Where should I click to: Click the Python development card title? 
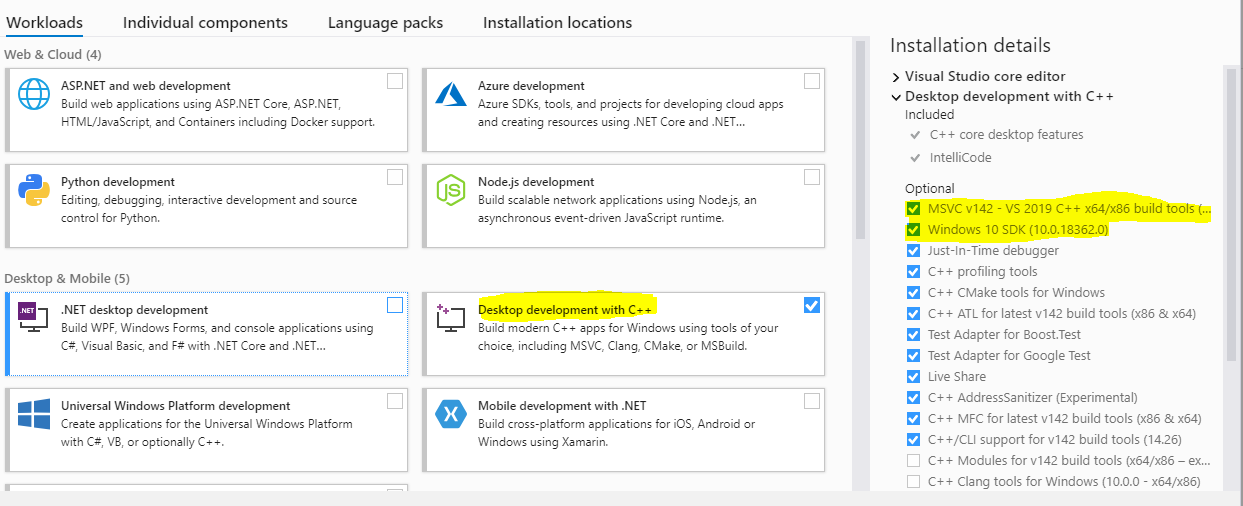[118, 182]
